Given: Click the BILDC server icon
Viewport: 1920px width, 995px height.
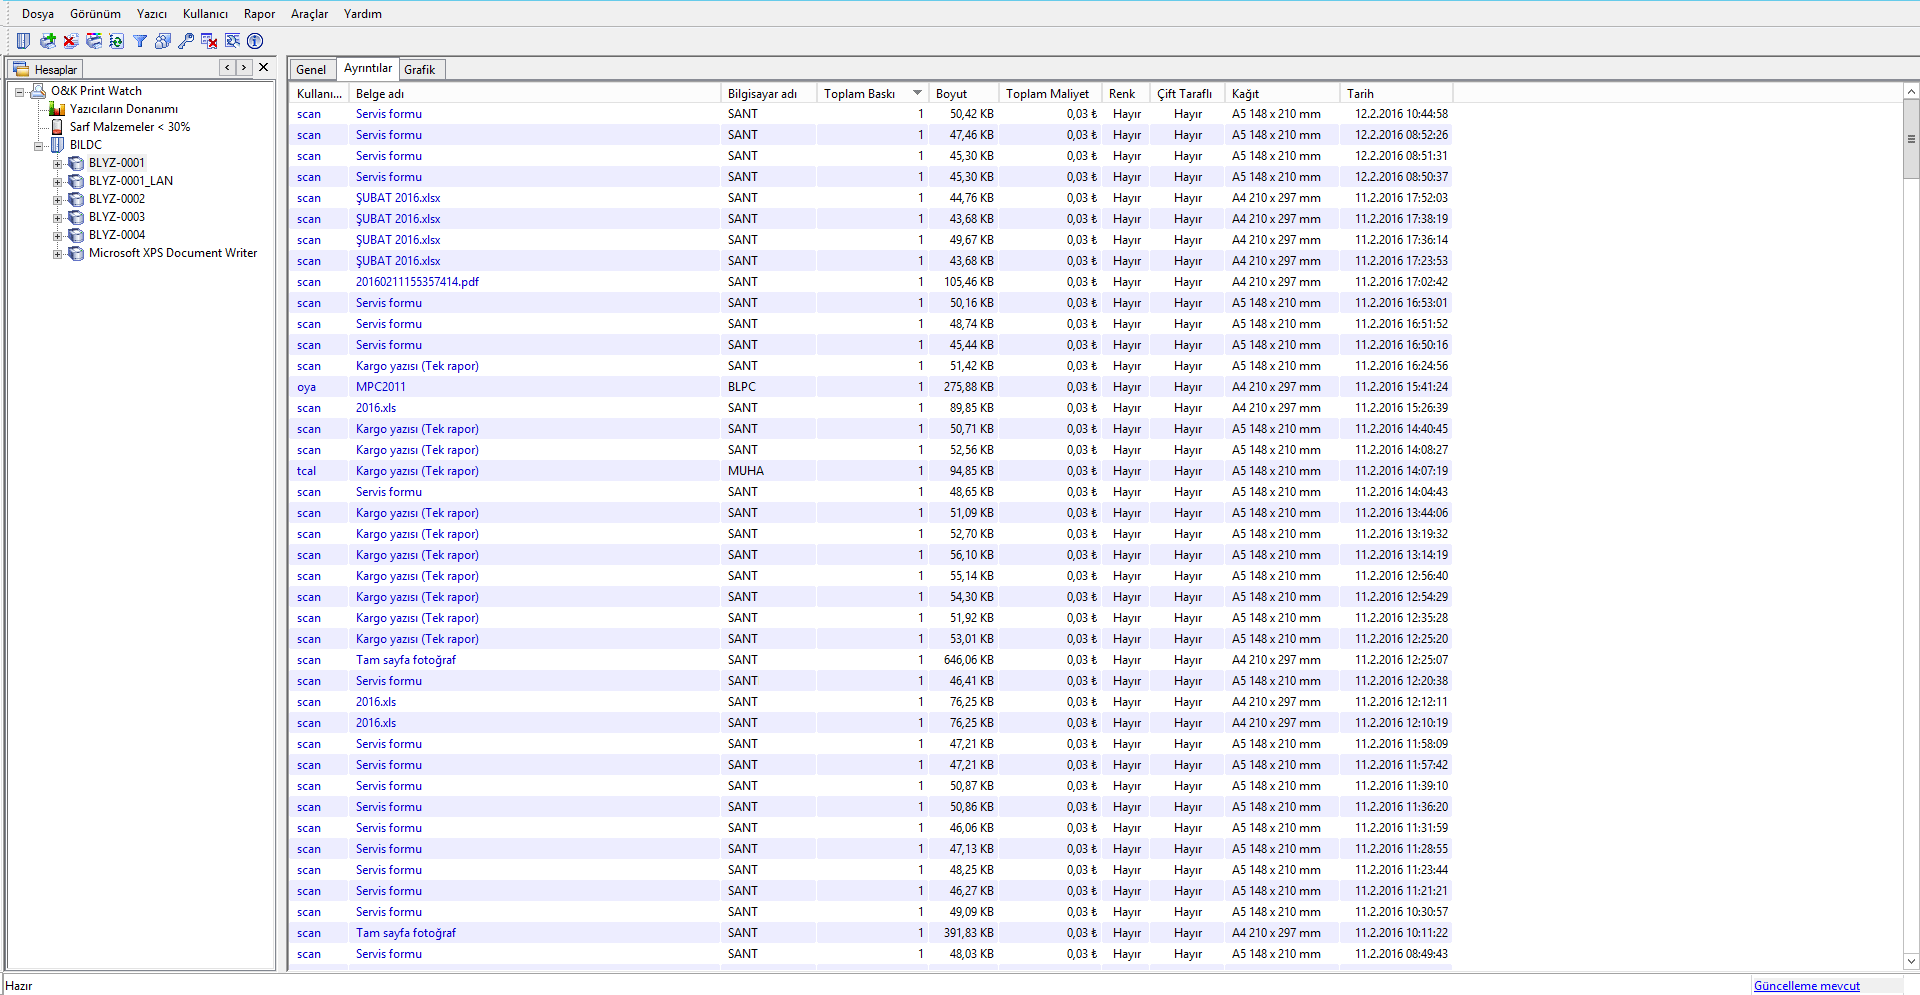Looking at the screenshot, I should [57, 145].
